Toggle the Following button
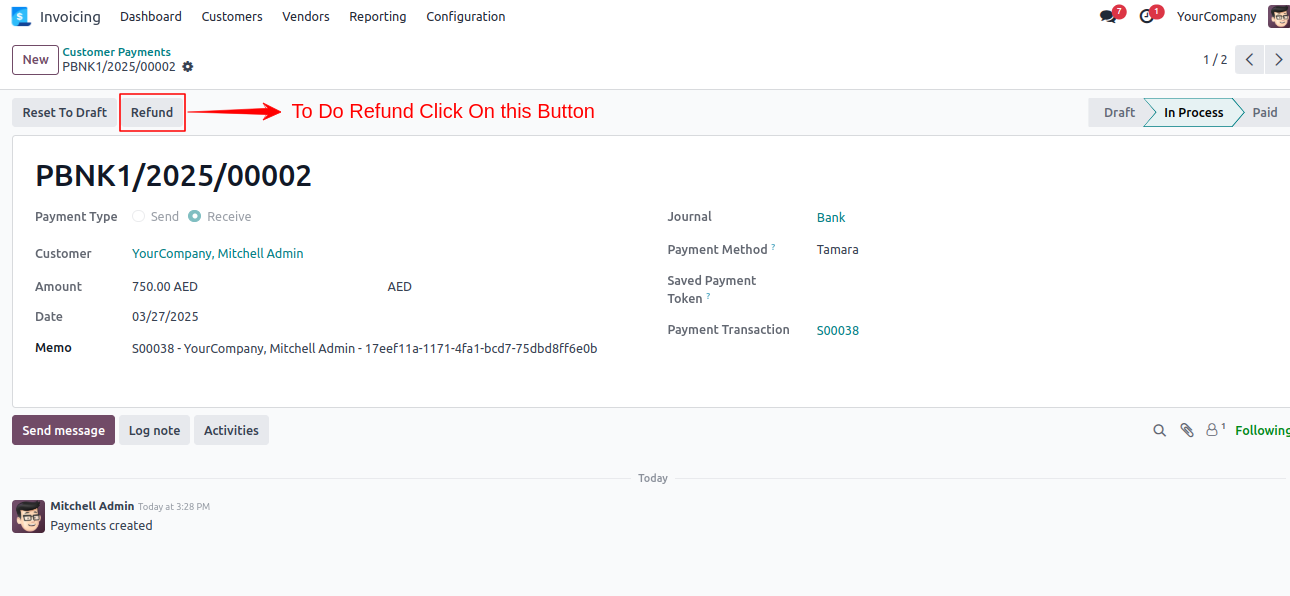 click(1262, 430)
